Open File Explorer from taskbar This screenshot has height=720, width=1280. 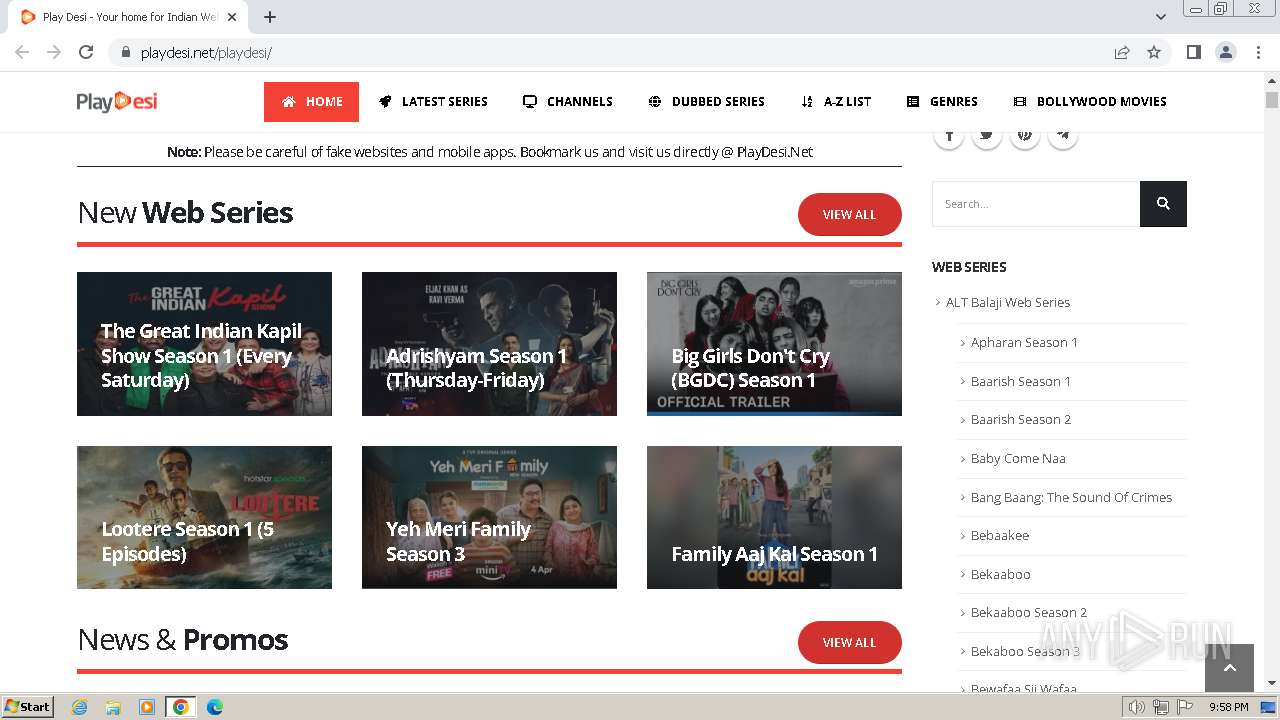coord(113,707)
